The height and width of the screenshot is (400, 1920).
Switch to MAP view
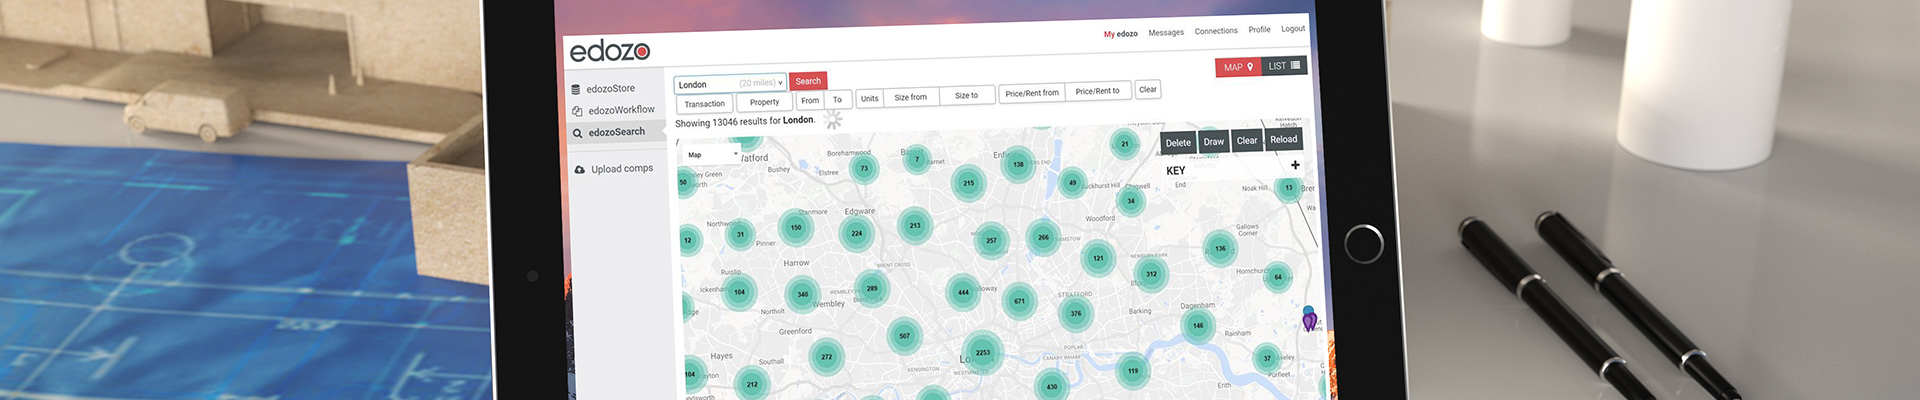(x=1238, y=67)
